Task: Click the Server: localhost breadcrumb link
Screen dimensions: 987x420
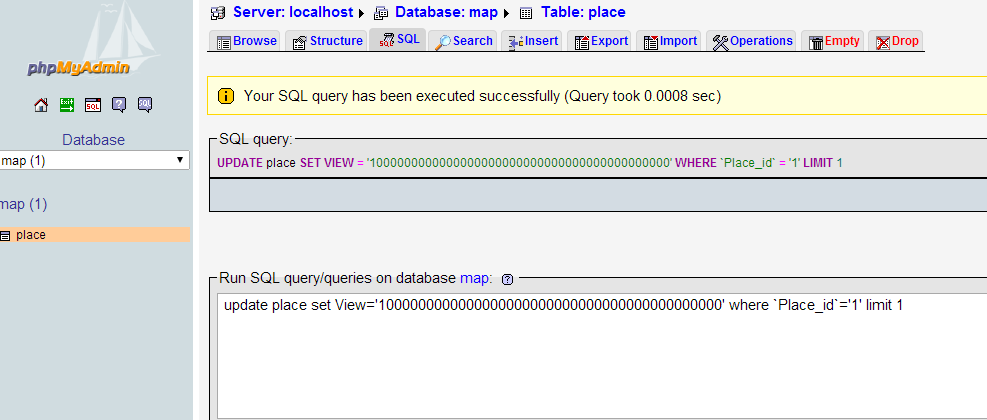Action: [x=293, y=12]
